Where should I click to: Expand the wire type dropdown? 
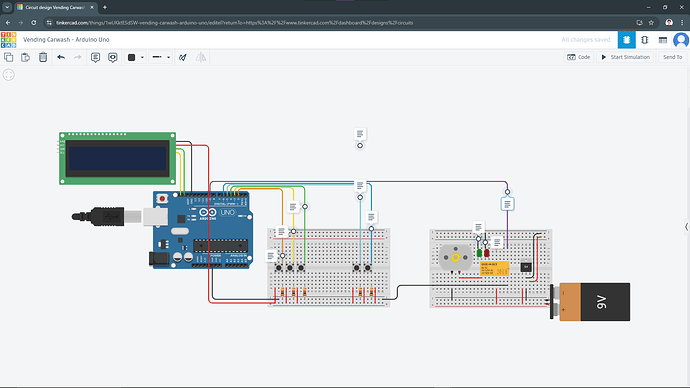(x=168, y=57)
